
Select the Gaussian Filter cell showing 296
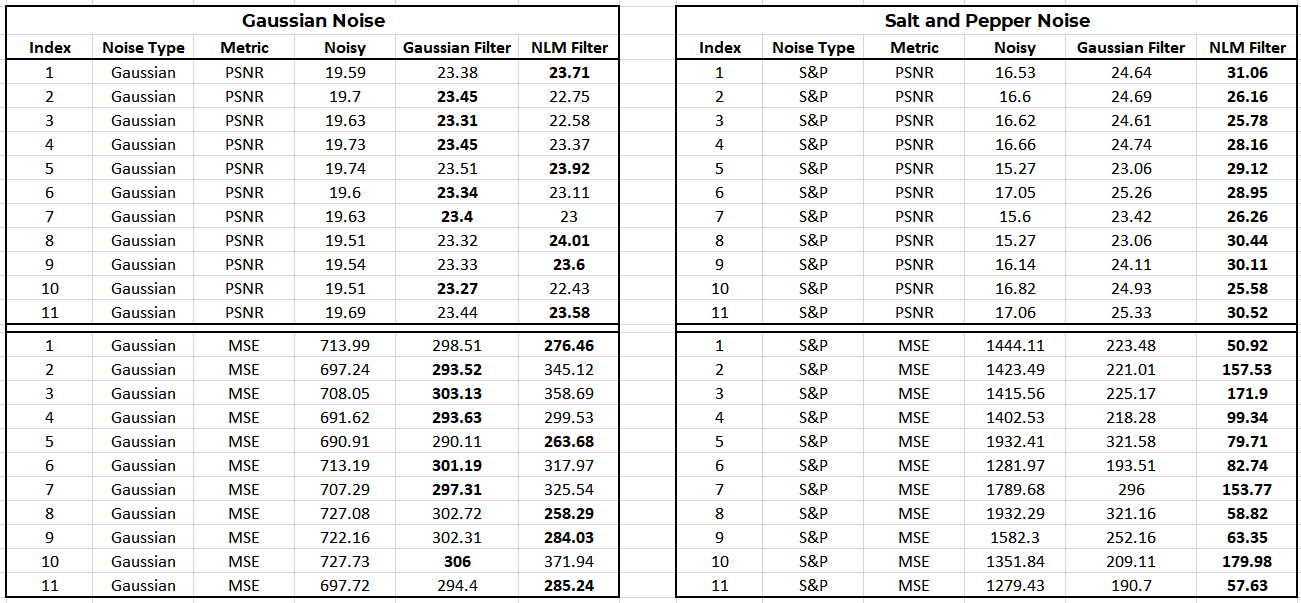1130,489
